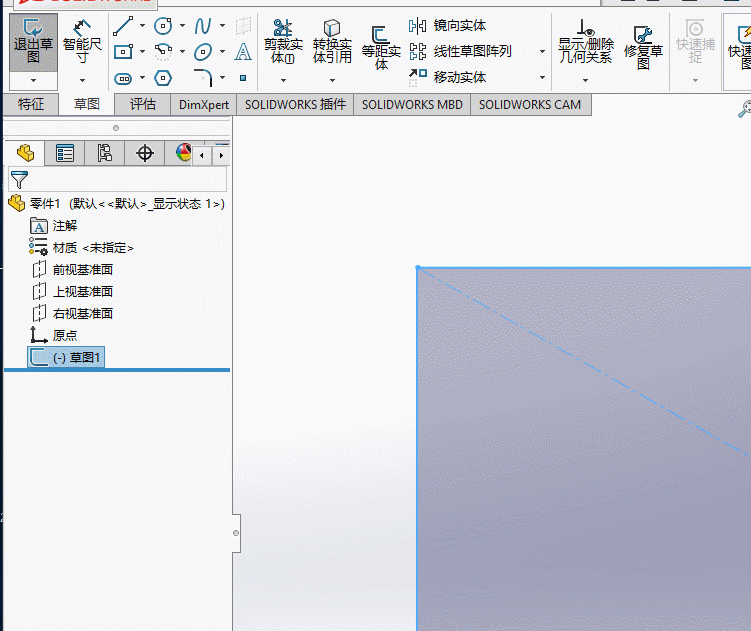The height and width of the screenshot is (631, 751).
Task: Click the Trim Entities (剪裁实体) tool
Action: (283, 42)
